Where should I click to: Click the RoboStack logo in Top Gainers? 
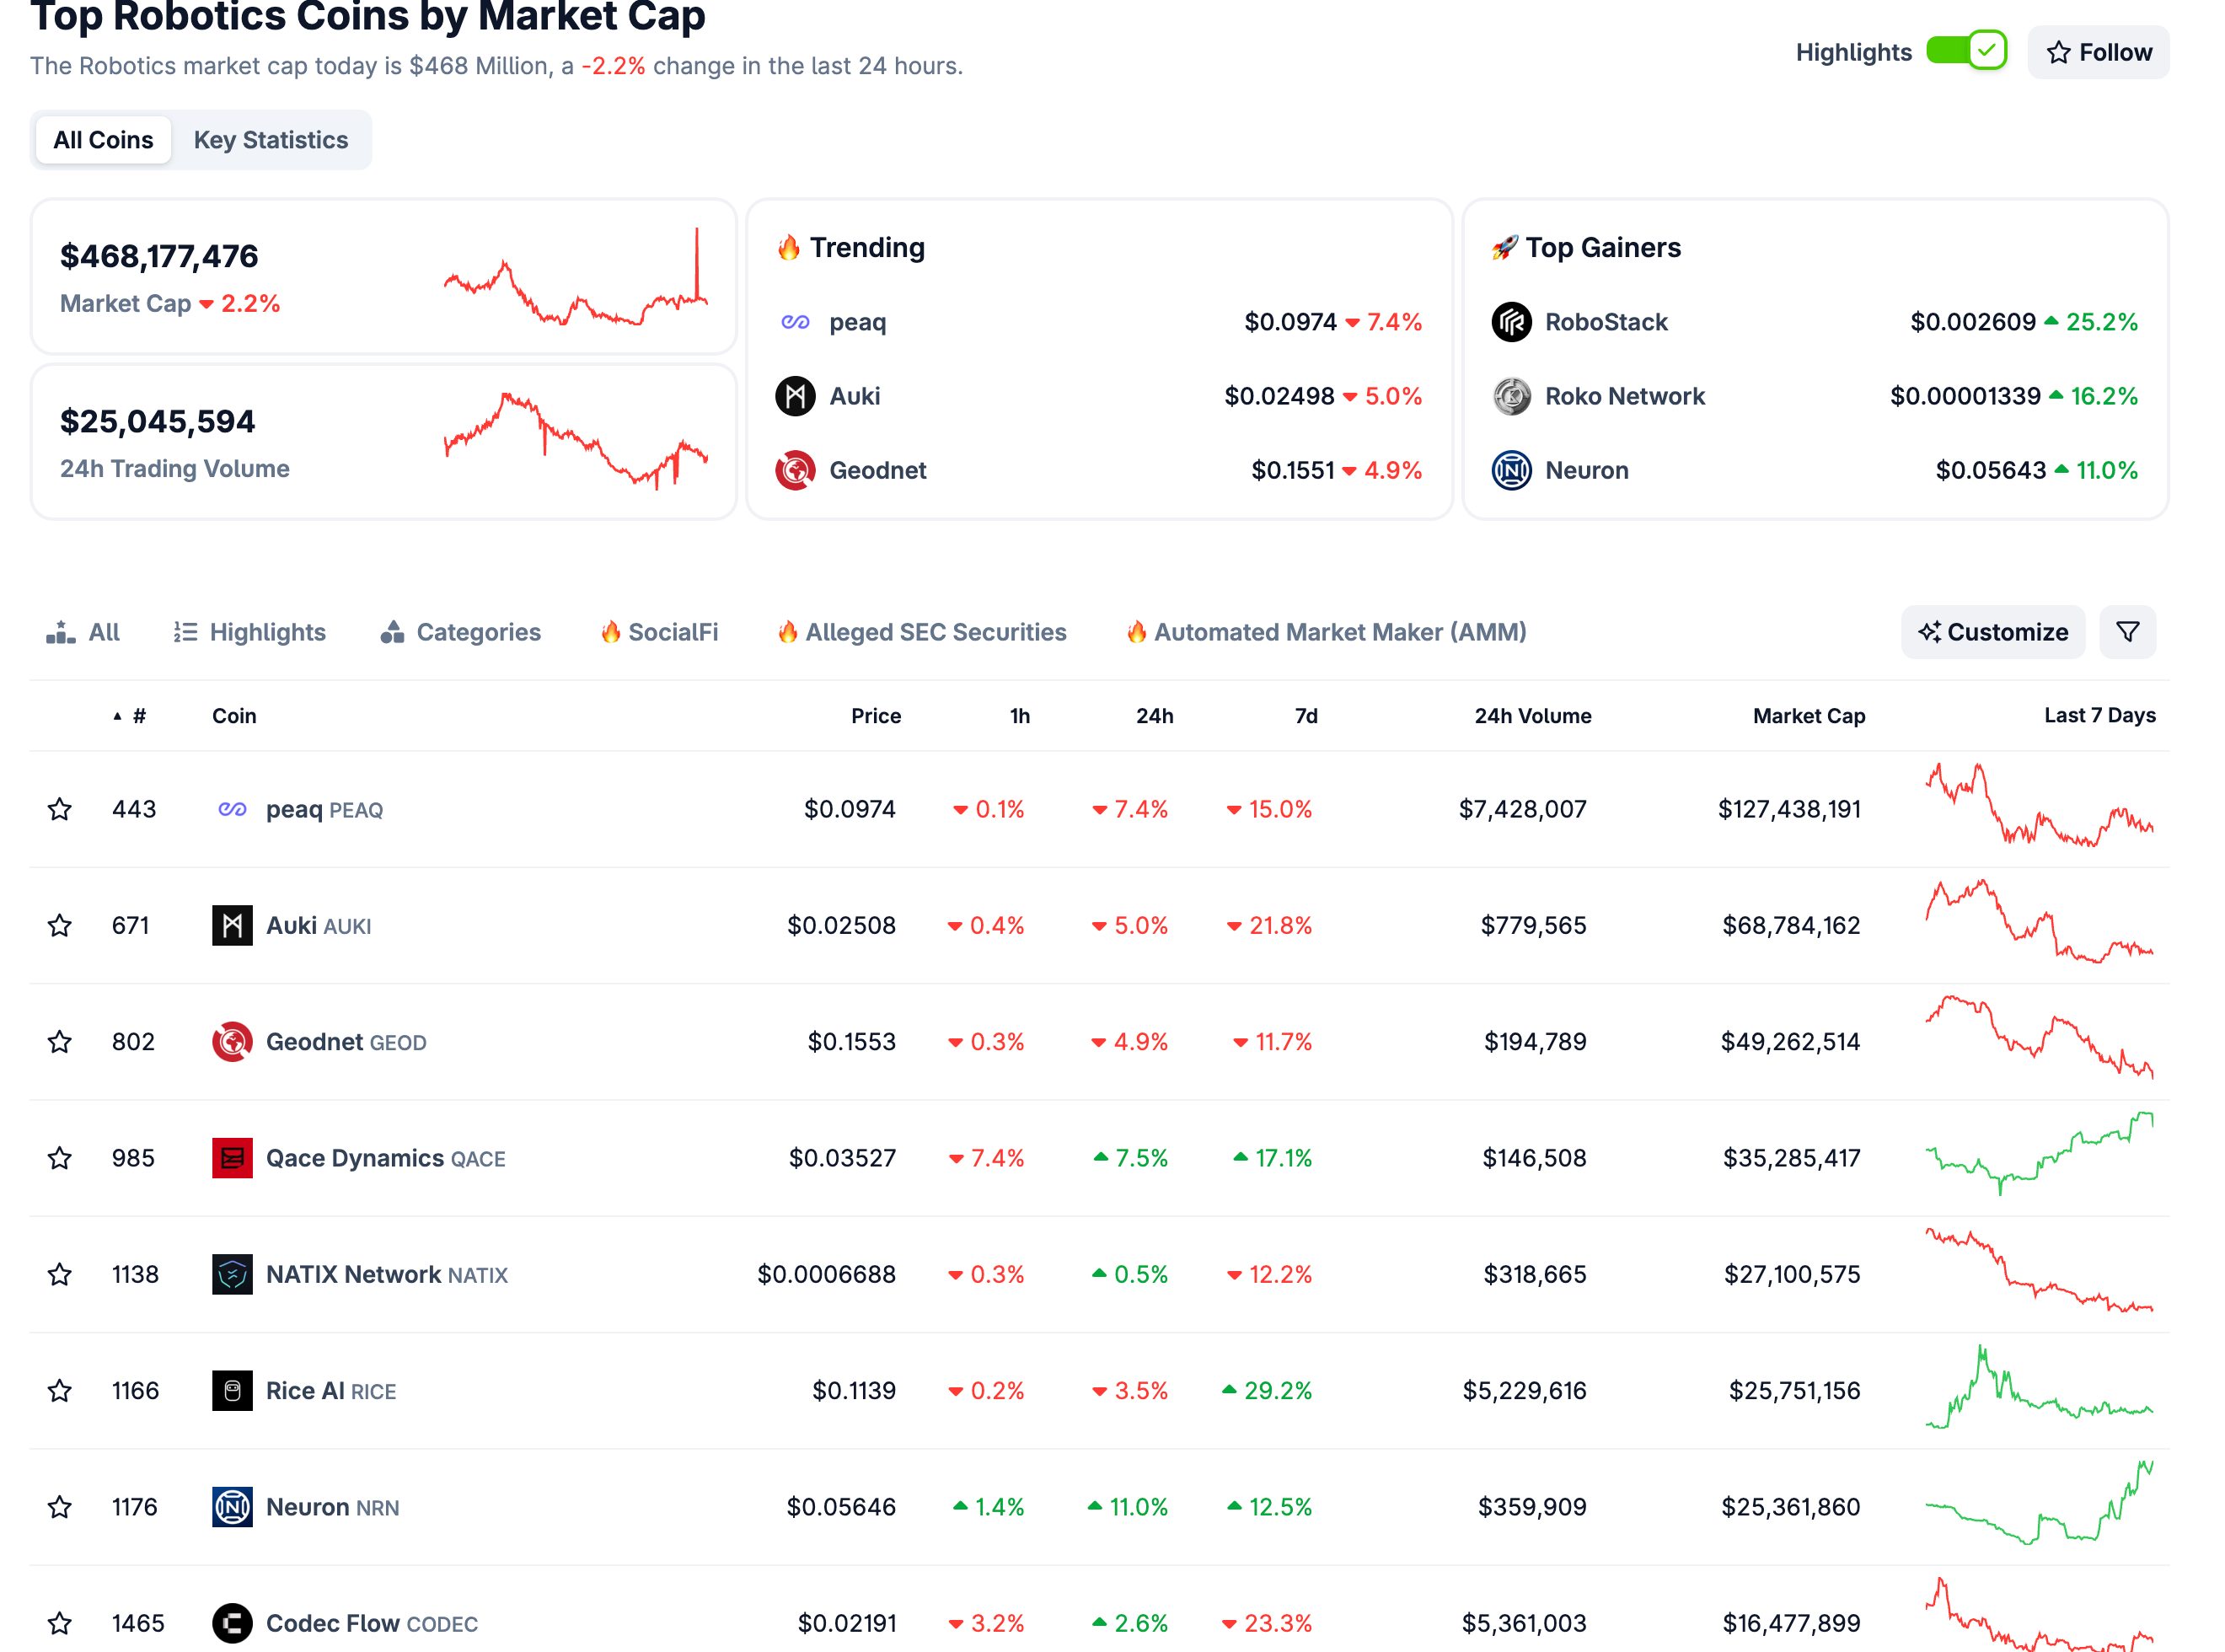coord(1510,322)
